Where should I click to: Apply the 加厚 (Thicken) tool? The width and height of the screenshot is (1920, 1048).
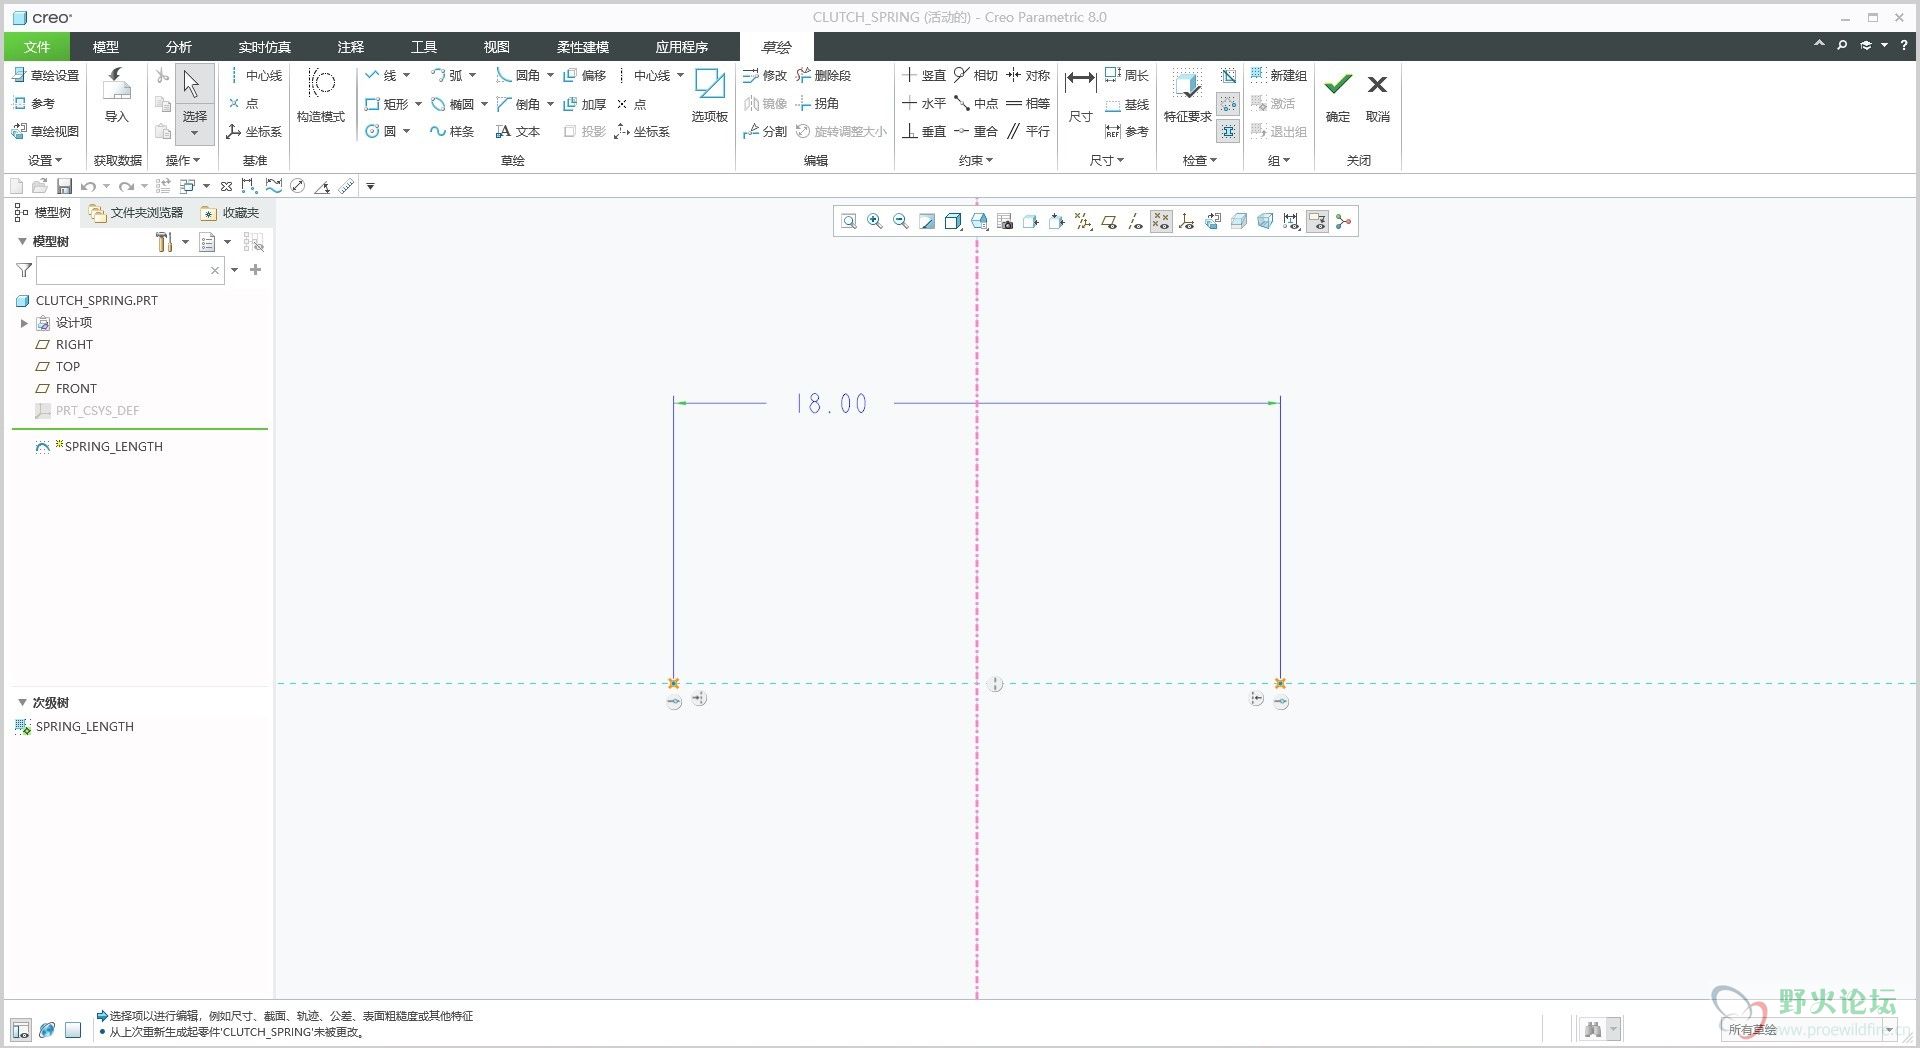(585, 103)
